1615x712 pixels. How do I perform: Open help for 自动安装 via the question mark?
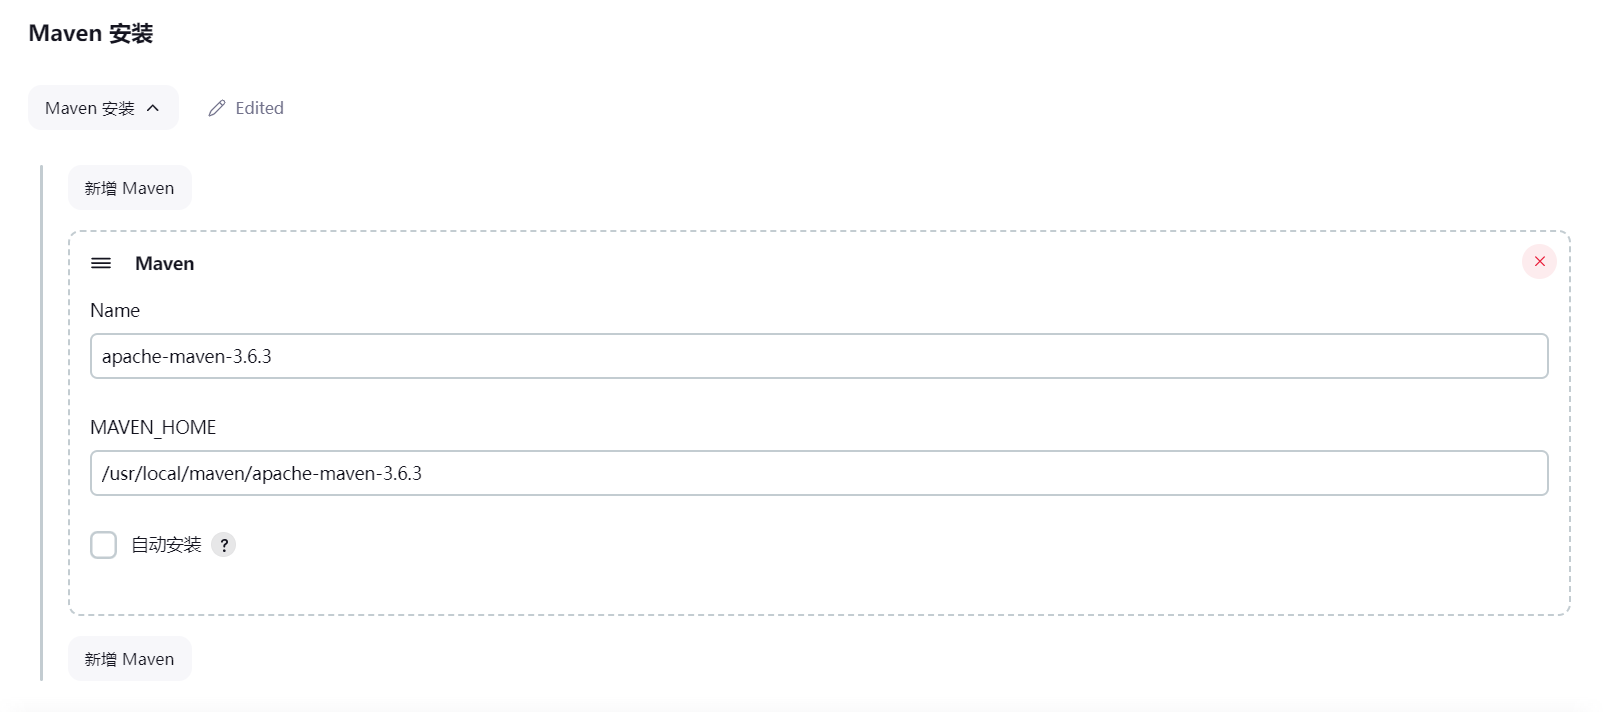(224, 545)
